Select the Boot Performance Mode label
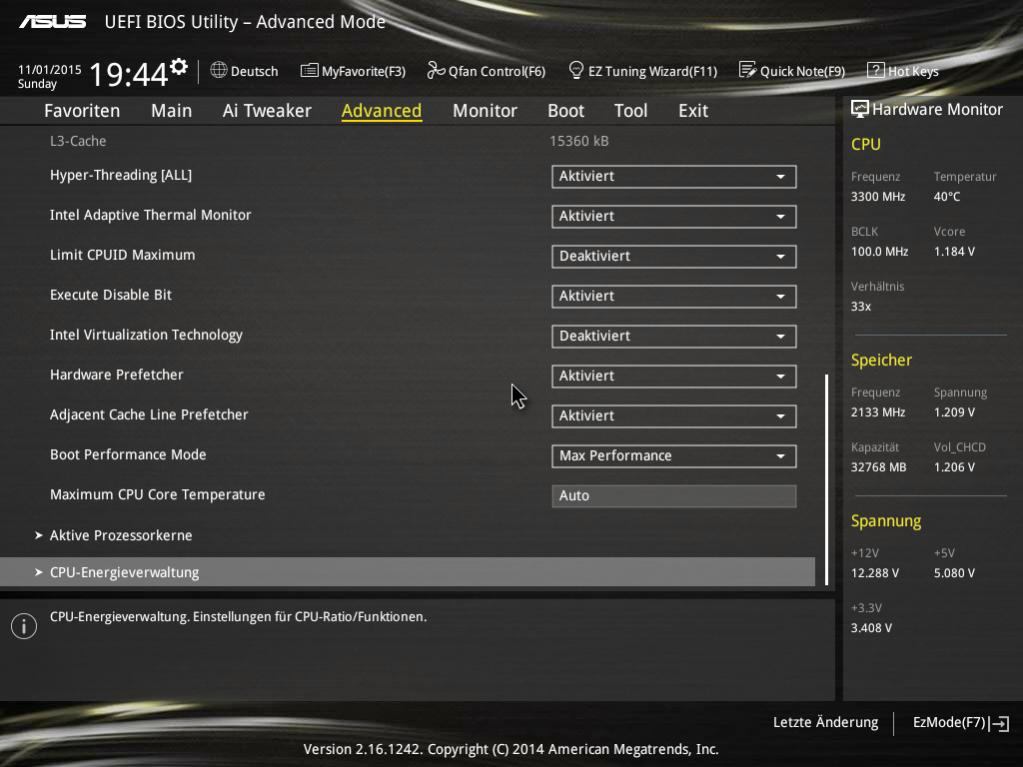This screenshot has height=767, width=1023. pyautogui.click(x=128, y=455)
